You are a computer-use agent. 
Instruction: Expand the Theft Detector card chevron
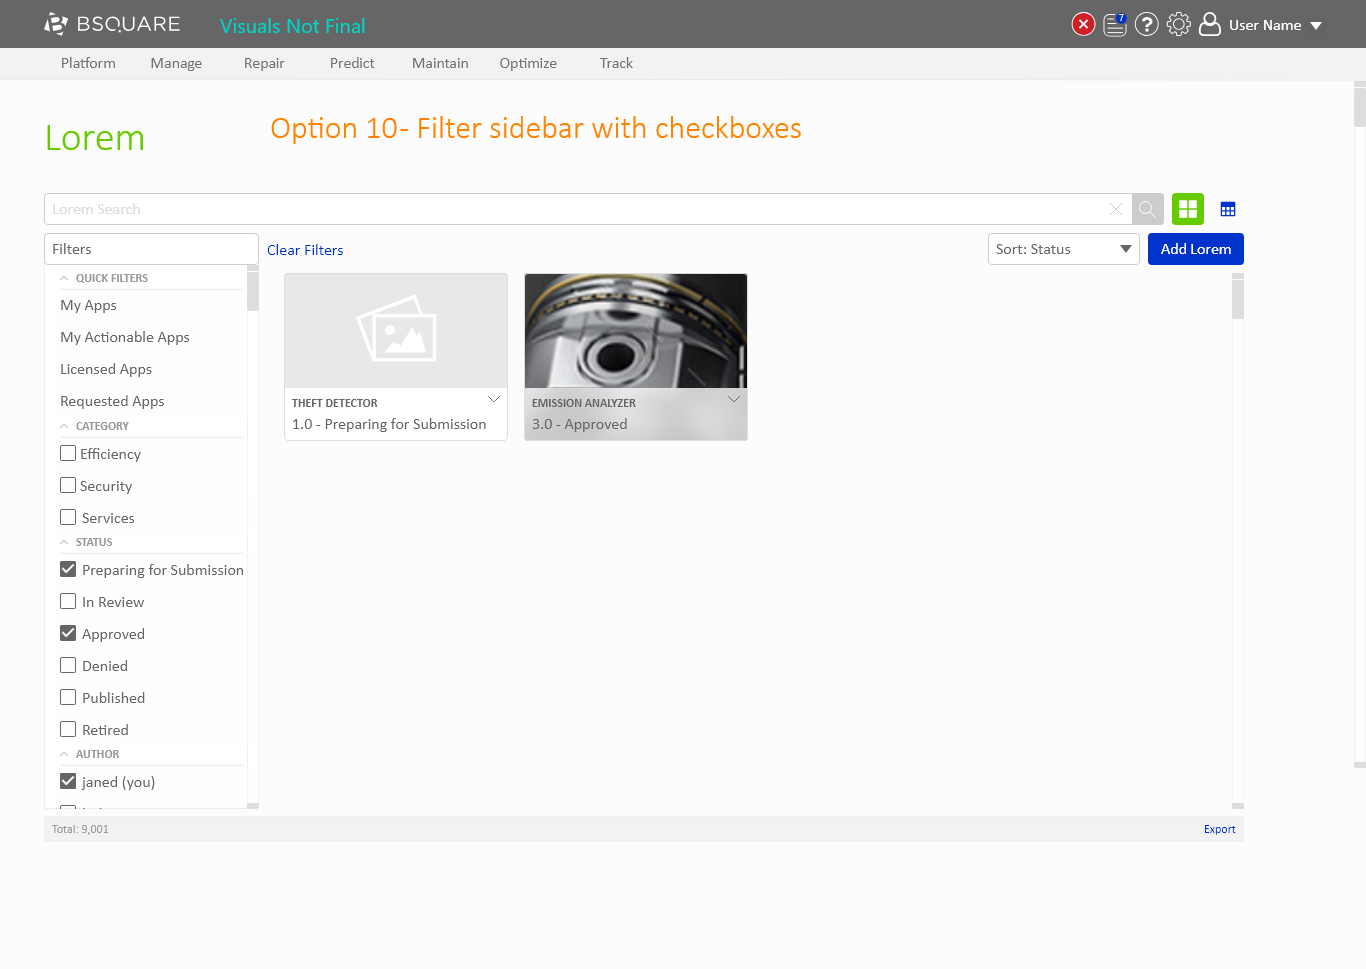(x=494, y=399)
